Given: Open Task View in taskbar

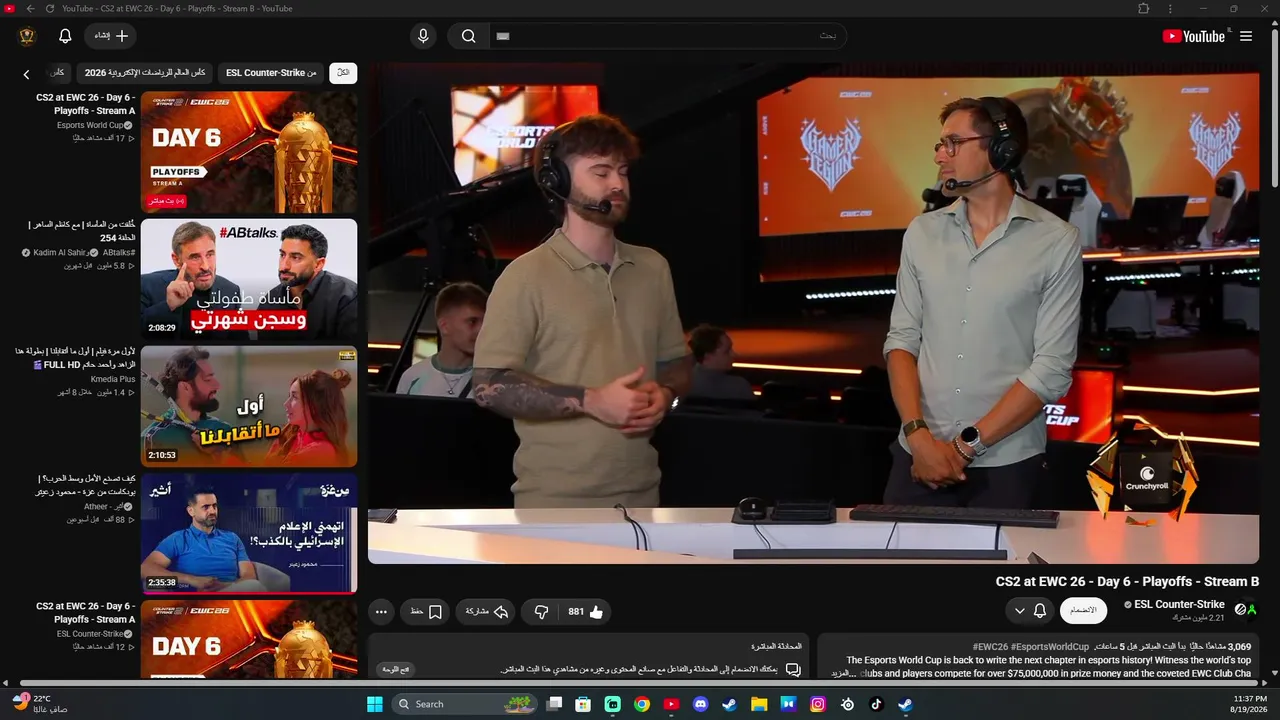Looking at the screenshot, I should click(x=554, y=704).
